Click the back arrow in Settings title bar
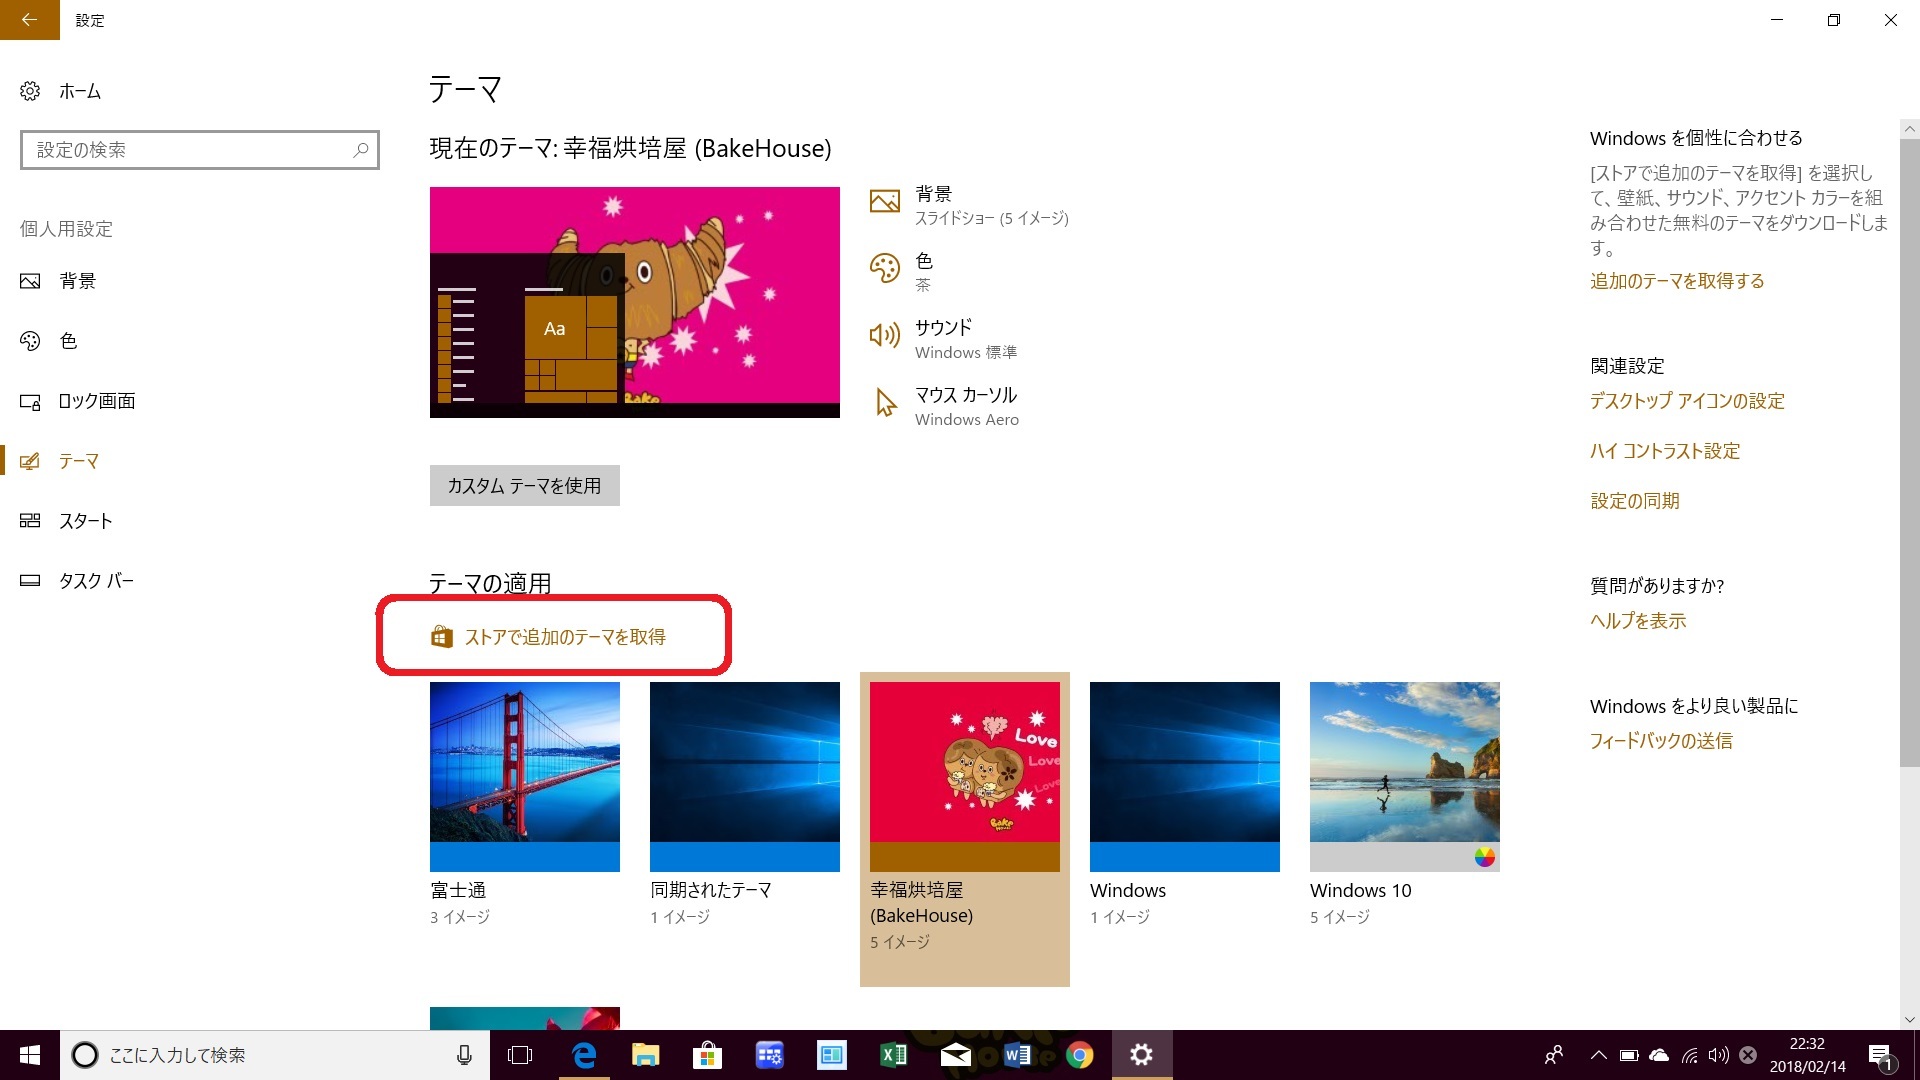The height and width of the screenshot is (1080, 1920). 29,20
